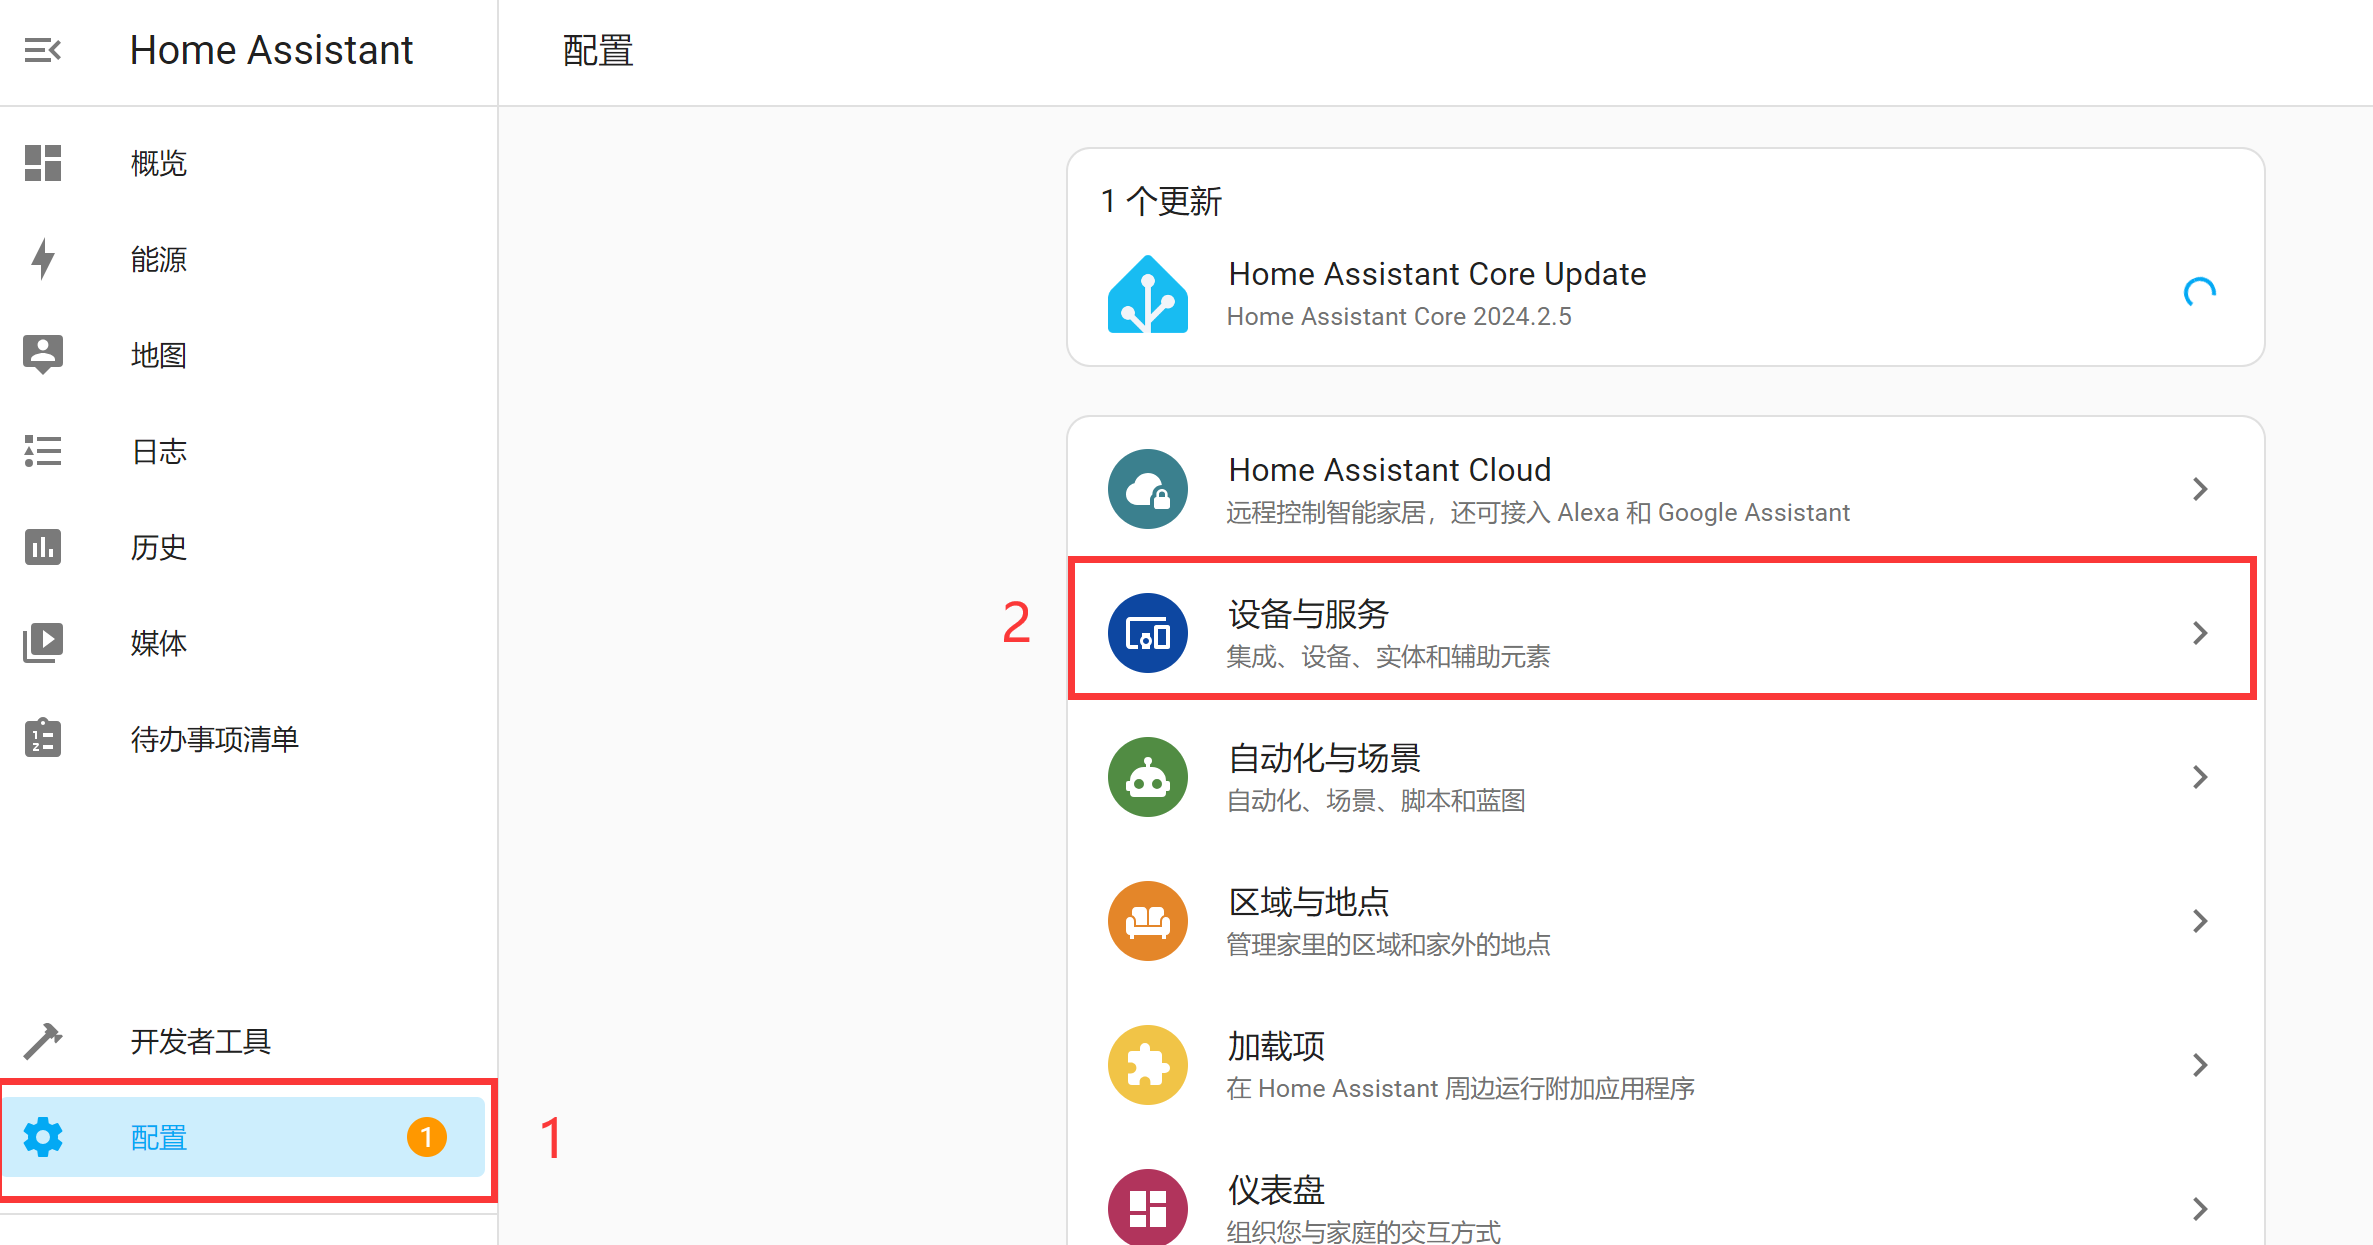Click the Energy (能源) lightning icon
Screen dimensions: 2373x1245
tap(43, 259)
